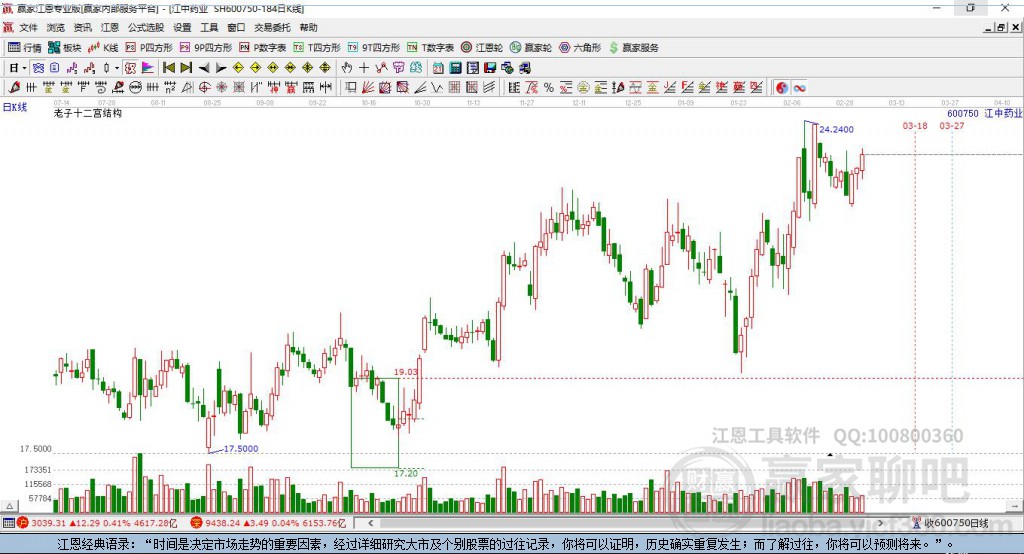
Task: Select the red pencil drawing tool
Action: 14,88
